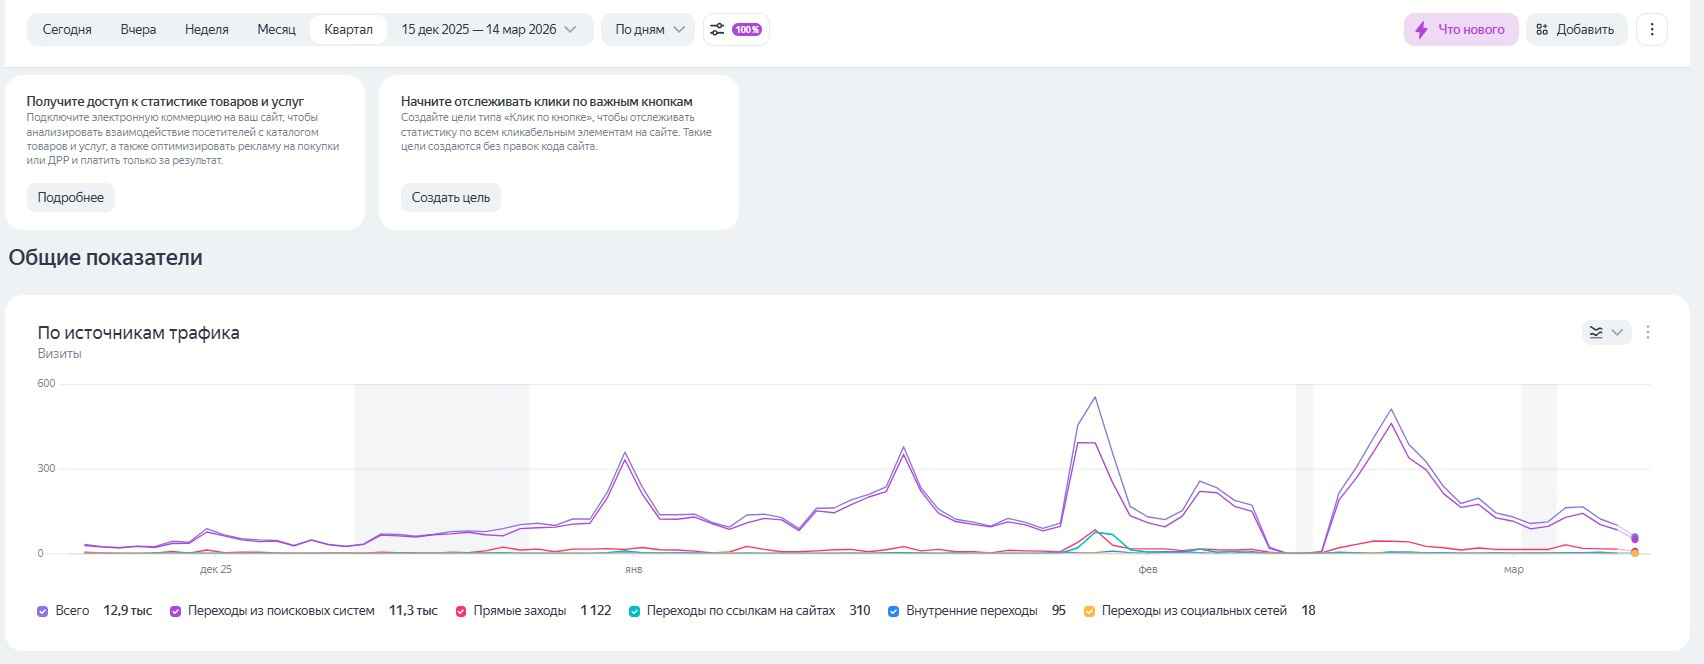Open the top-right three-dot menu

tap(1652, 30)
